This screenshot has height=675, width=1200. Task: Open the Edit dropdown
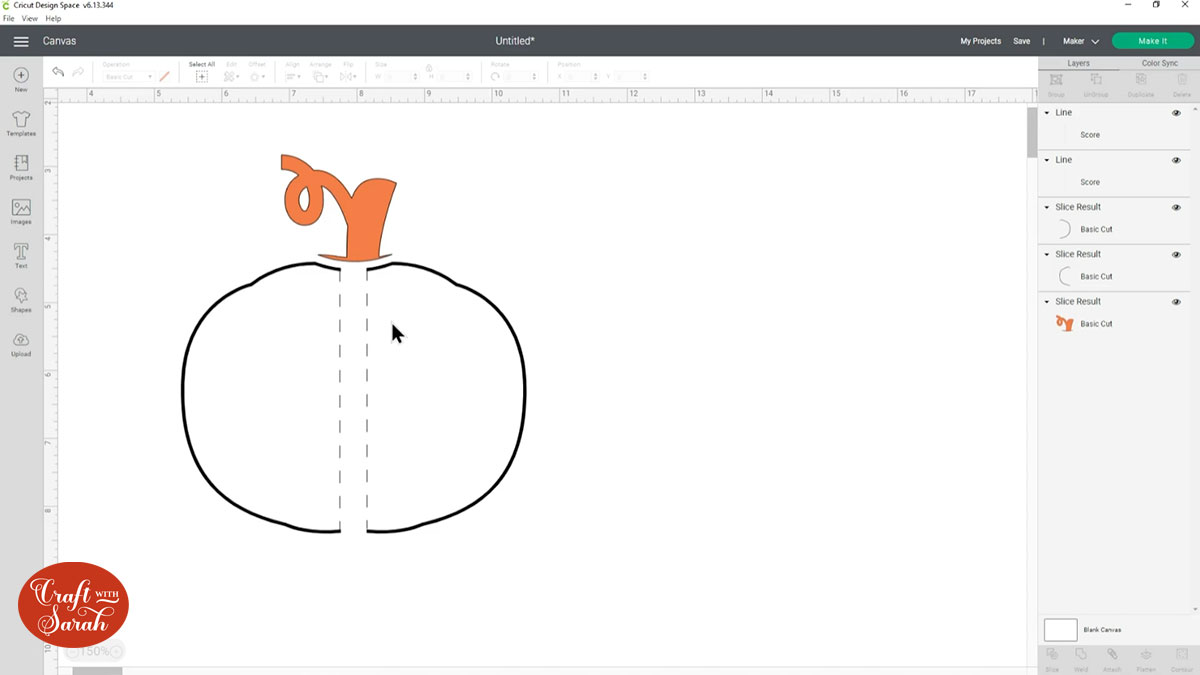[231, 77]
